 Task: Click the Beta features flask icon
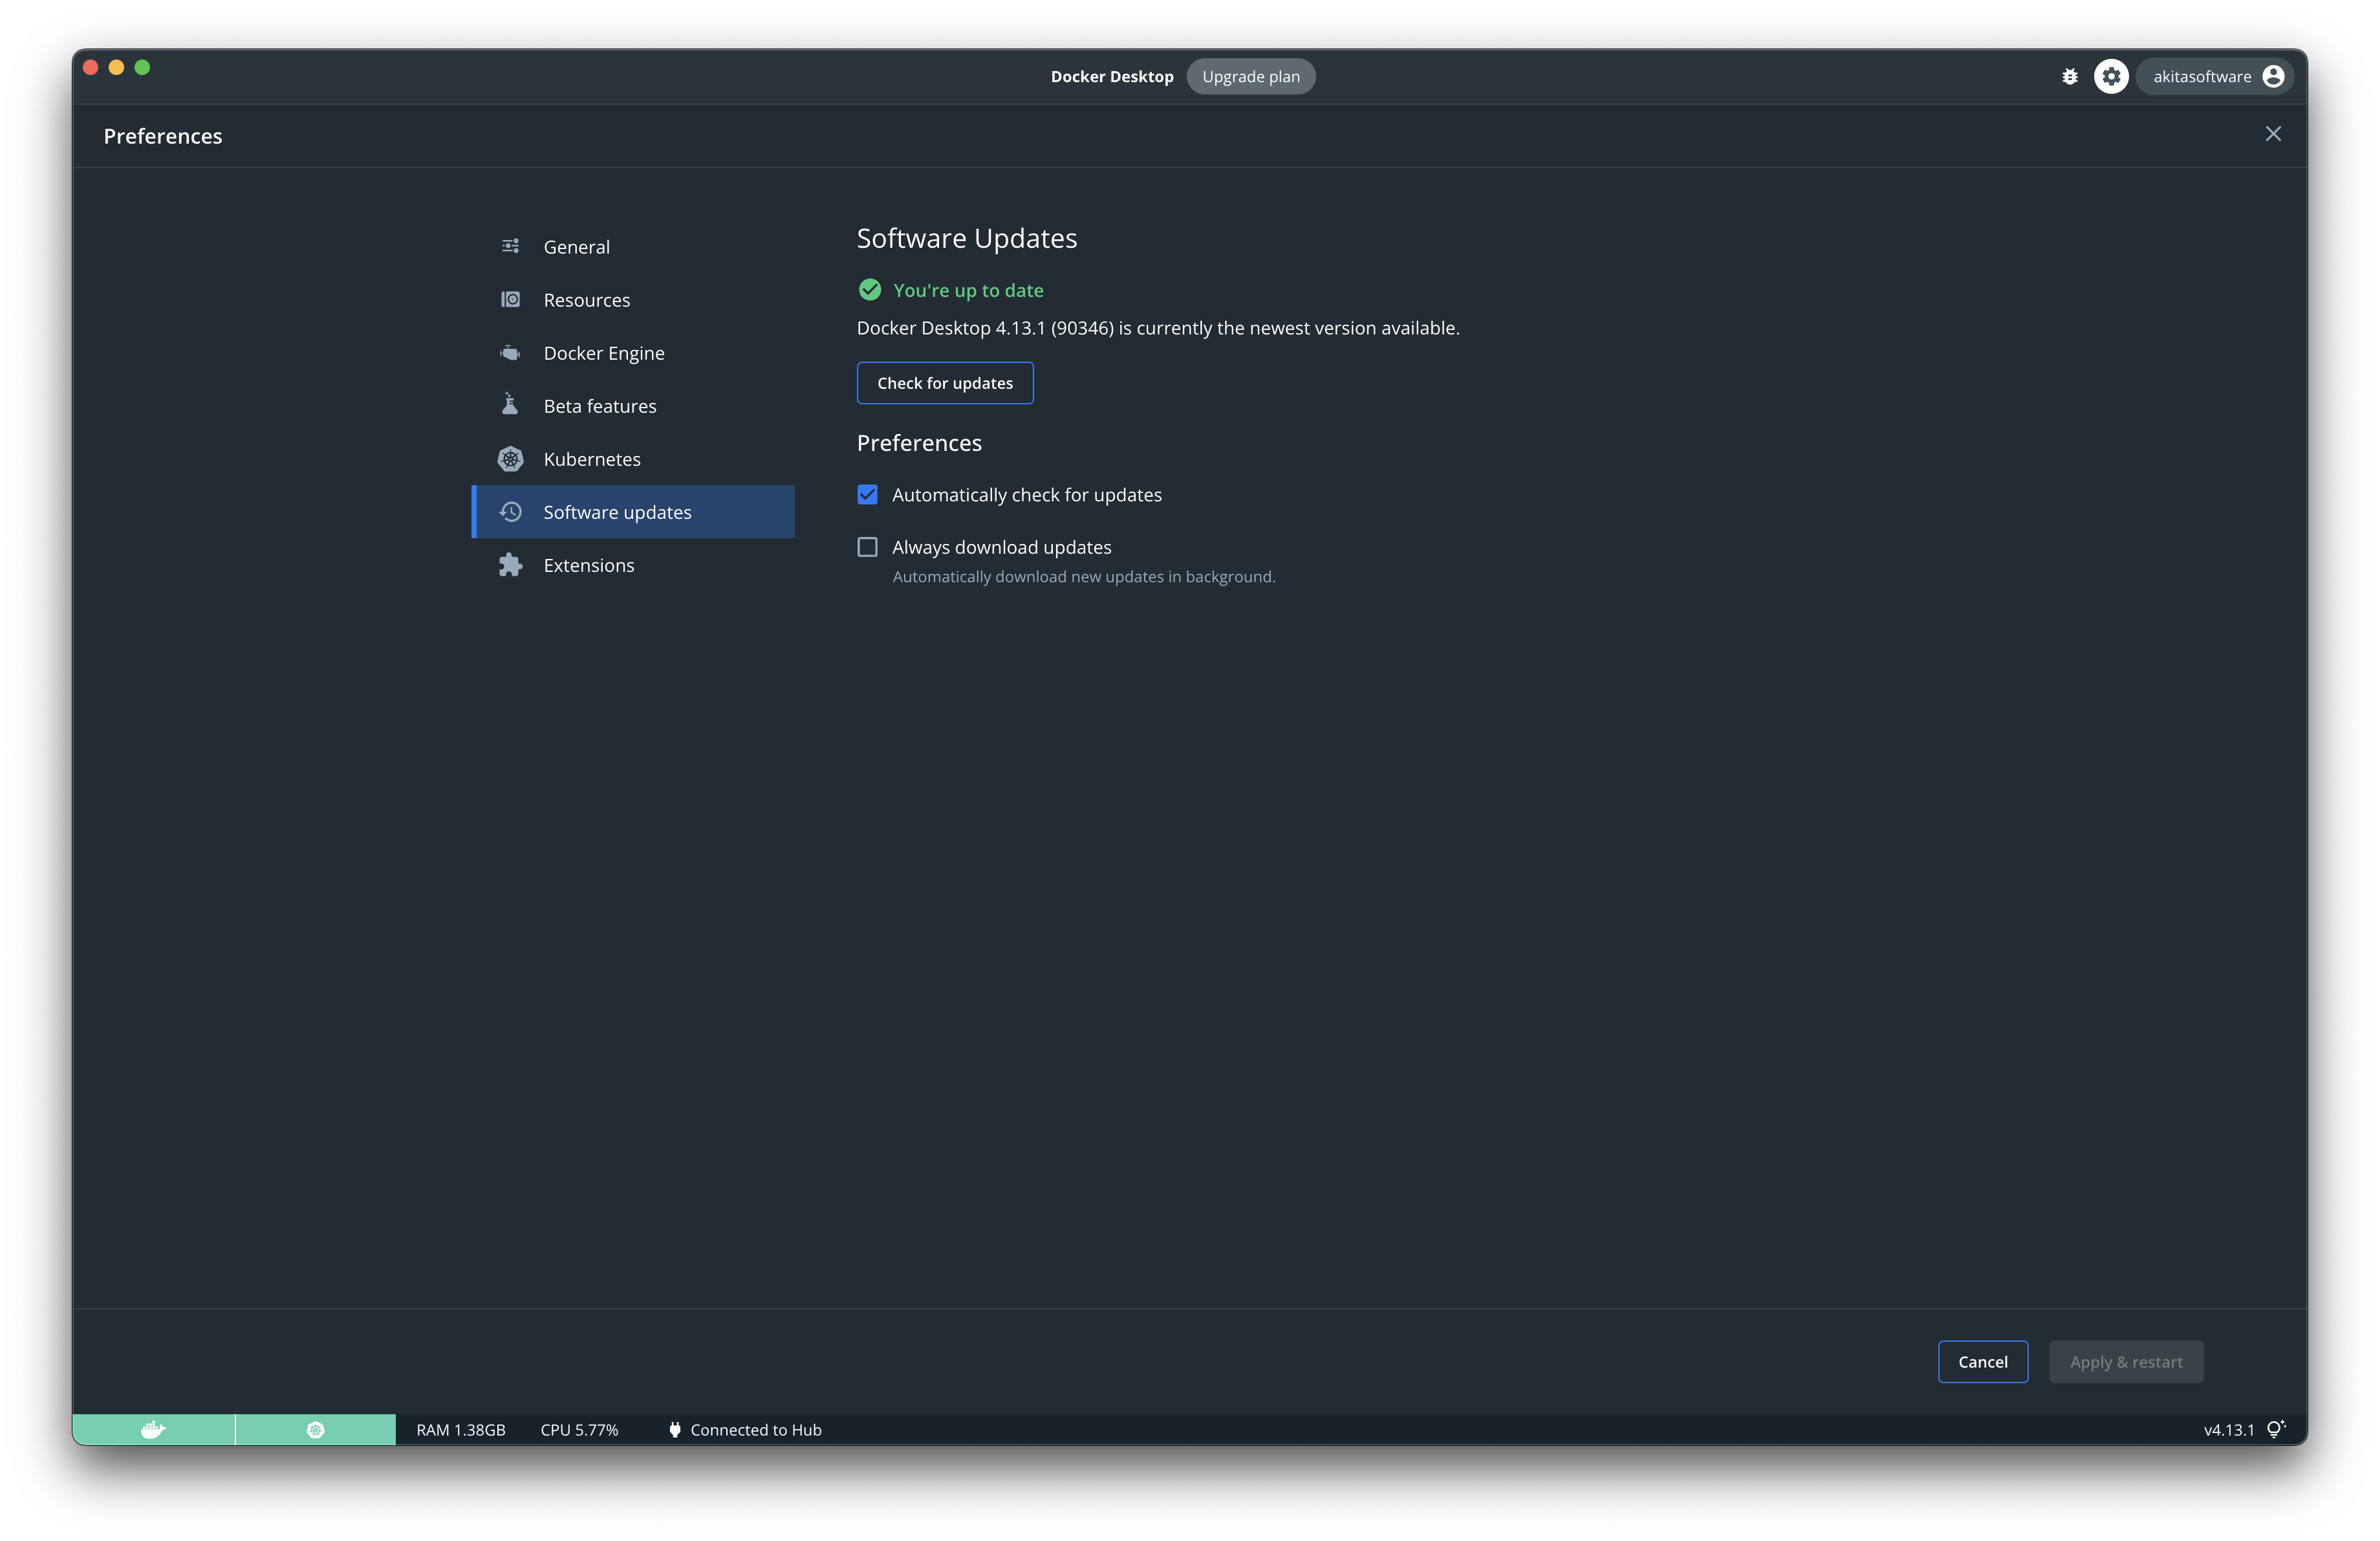(510, 405)
